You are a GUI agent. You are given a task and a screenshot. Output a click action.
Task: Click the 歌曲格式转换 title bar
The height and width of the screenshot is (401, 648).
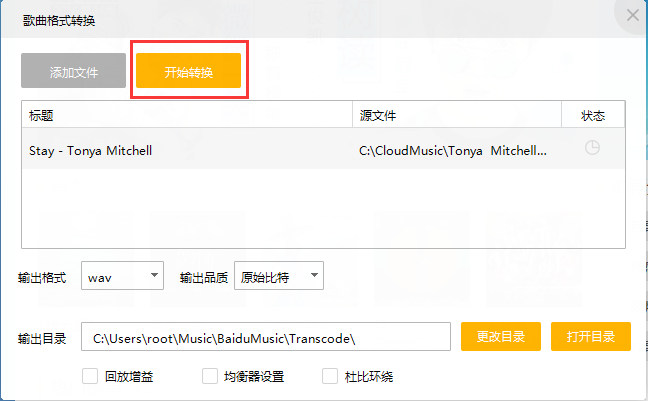(x=300, y=18)
